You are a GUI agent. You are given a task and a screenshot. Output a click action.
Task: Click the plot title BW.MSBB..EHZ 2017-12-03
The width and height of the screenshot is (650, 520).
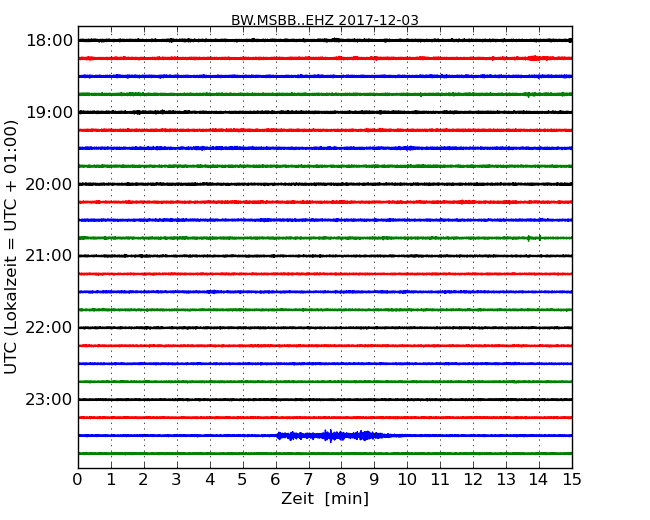pyautogui.click(x=325, y=20)
